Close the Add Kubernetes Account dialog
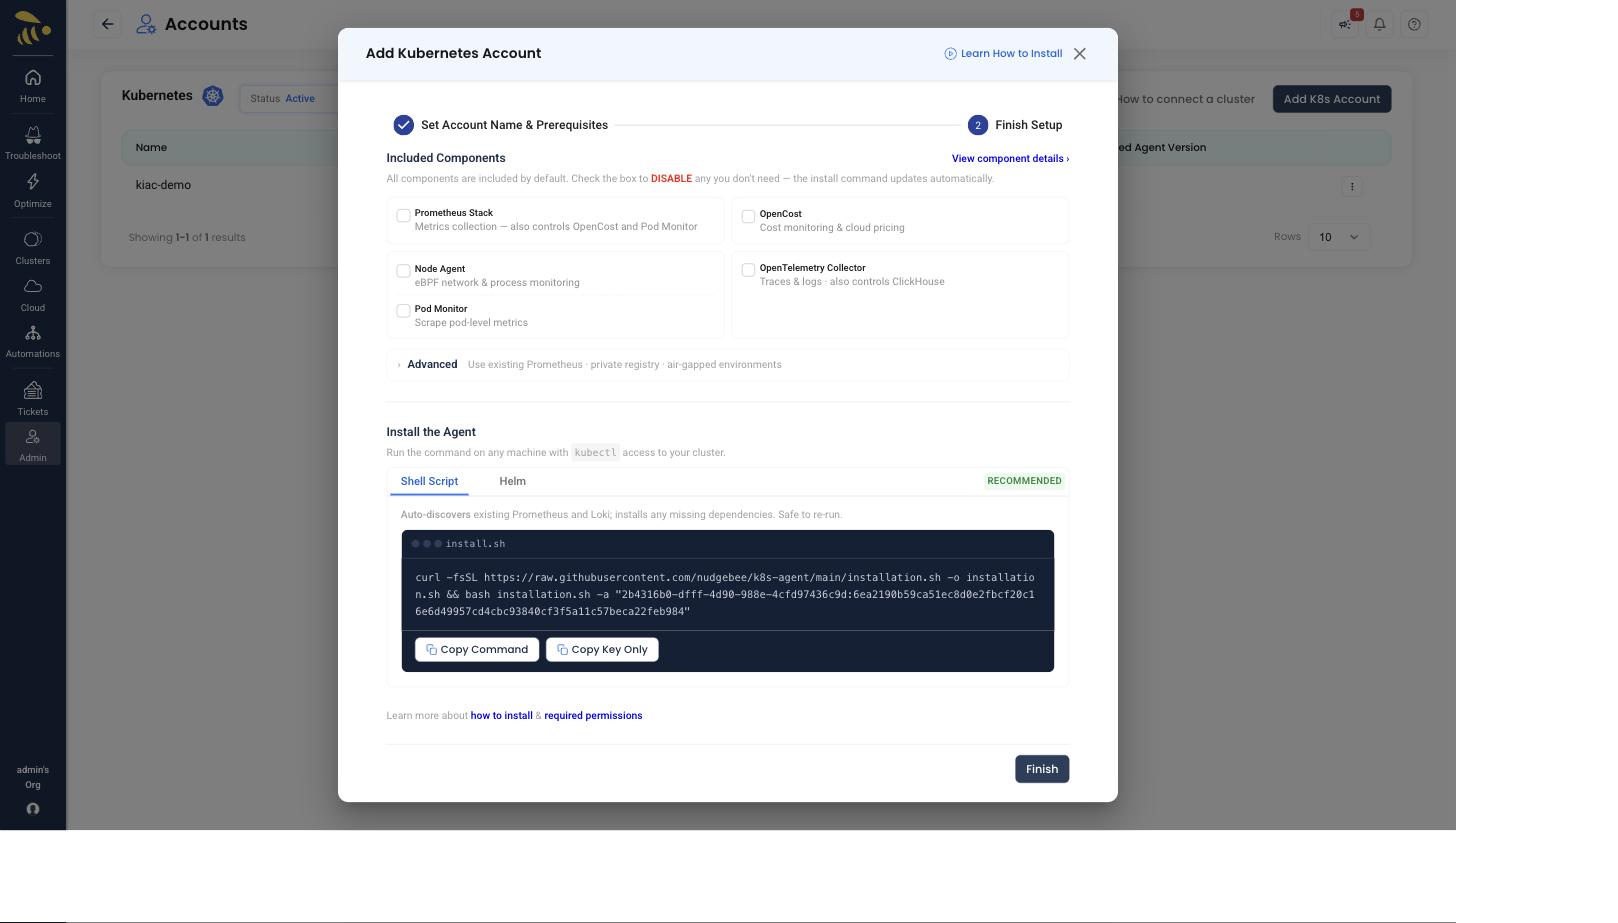 1080,54
